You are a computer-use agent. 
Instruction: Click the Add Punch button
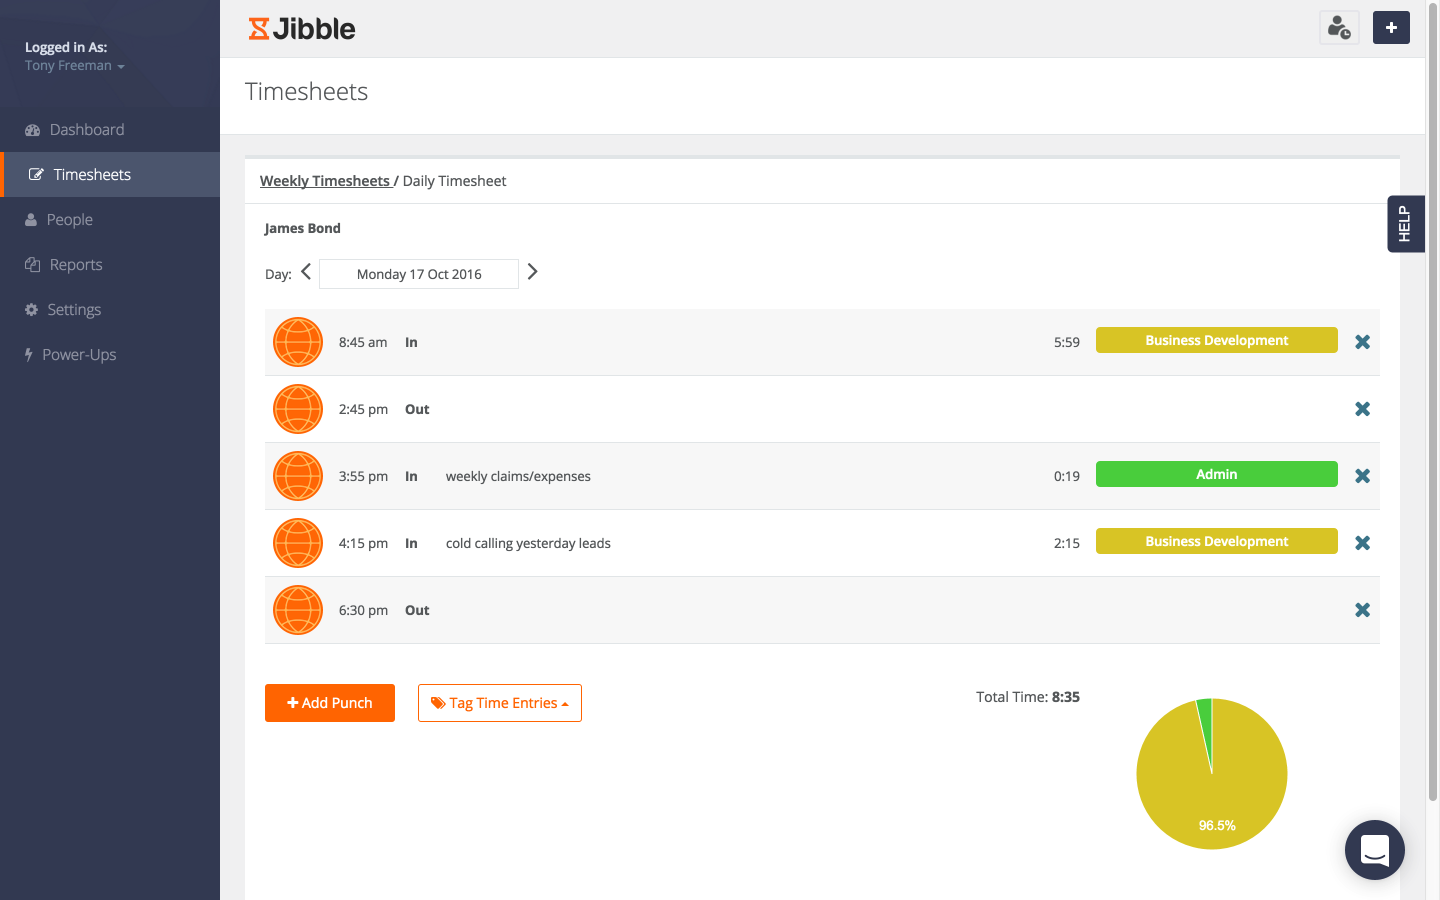point(330,703)
